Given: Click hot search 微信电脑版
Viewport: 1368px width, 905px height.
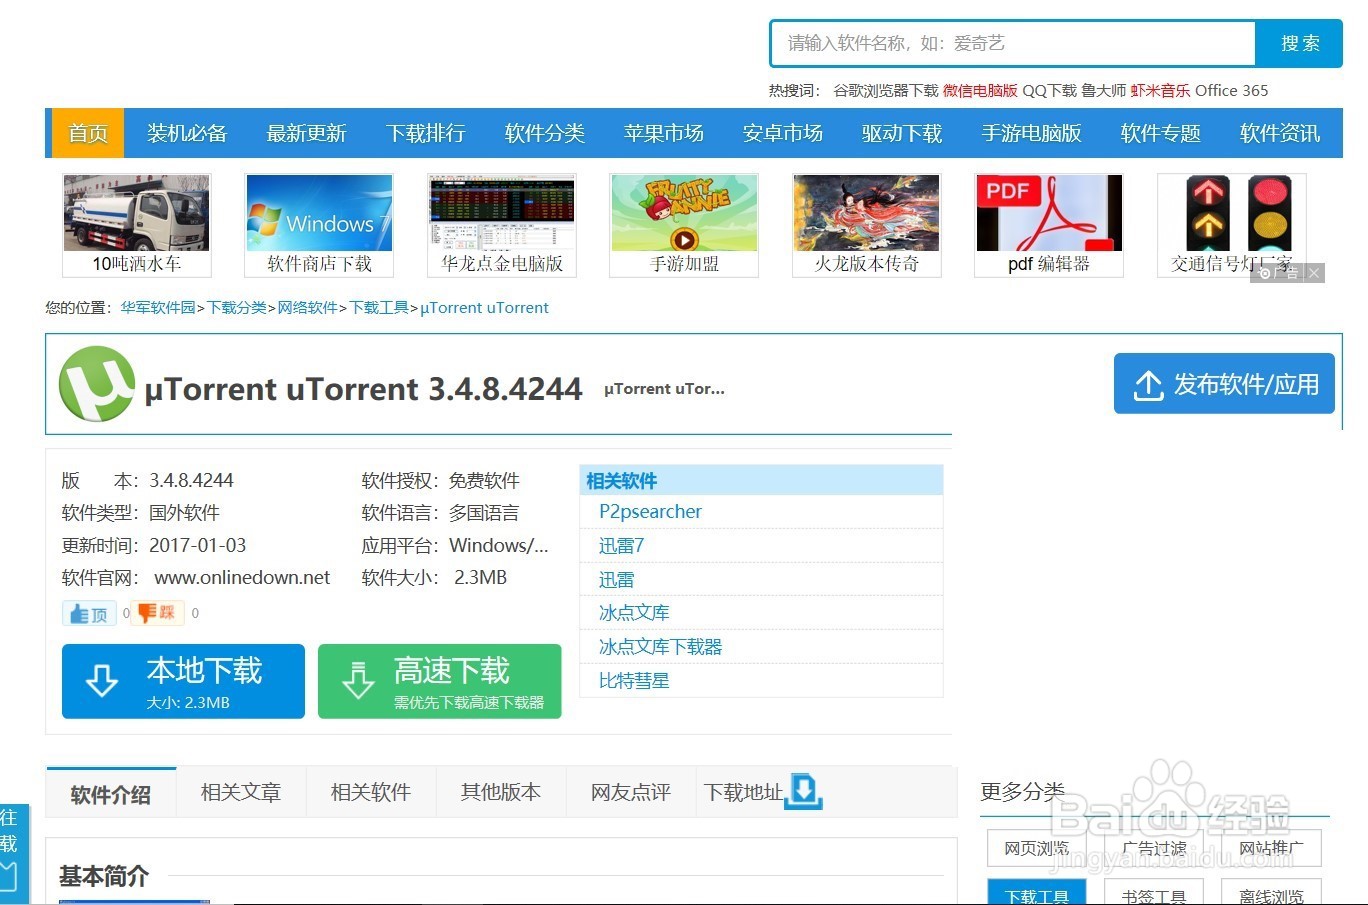Looking at the screenshot, I should tap(980, 91).
